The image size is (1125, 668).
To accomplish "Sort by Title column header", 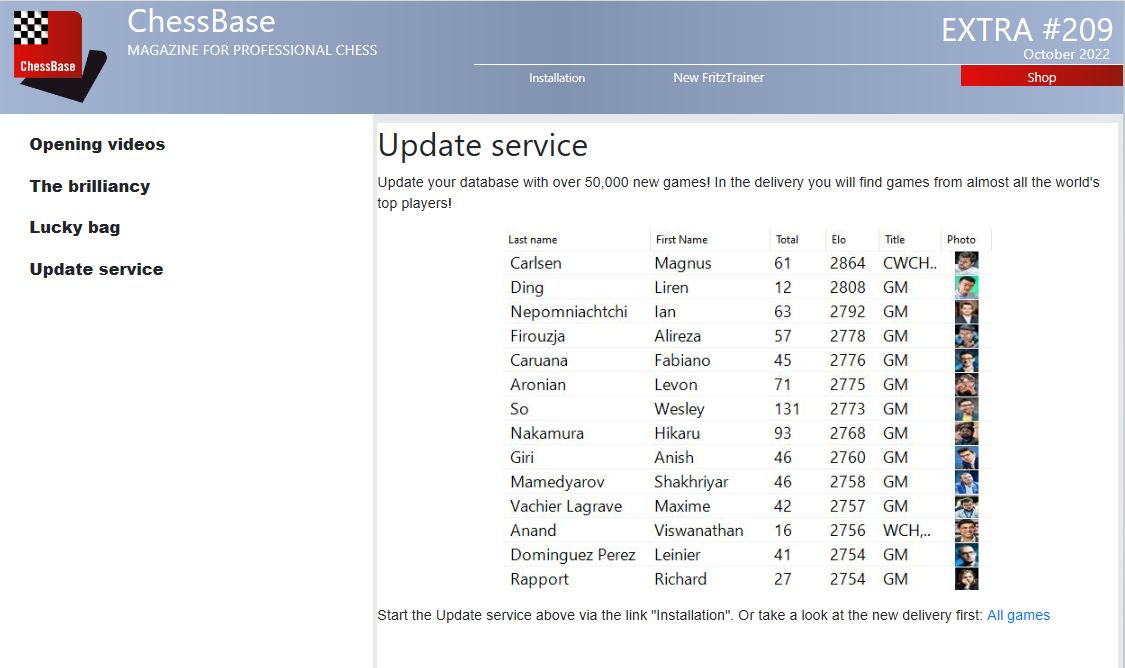I will (895, 240).
